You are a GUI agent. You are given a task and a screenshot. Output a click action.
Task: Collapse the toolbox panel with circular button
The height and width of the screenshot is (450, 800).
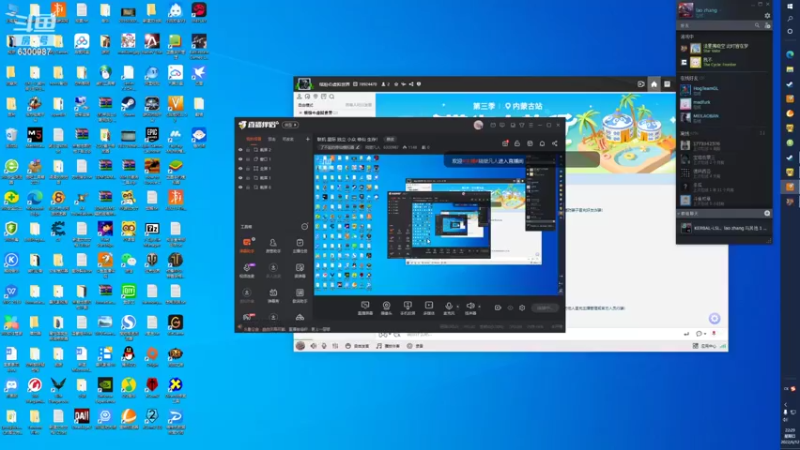point(305,227)
